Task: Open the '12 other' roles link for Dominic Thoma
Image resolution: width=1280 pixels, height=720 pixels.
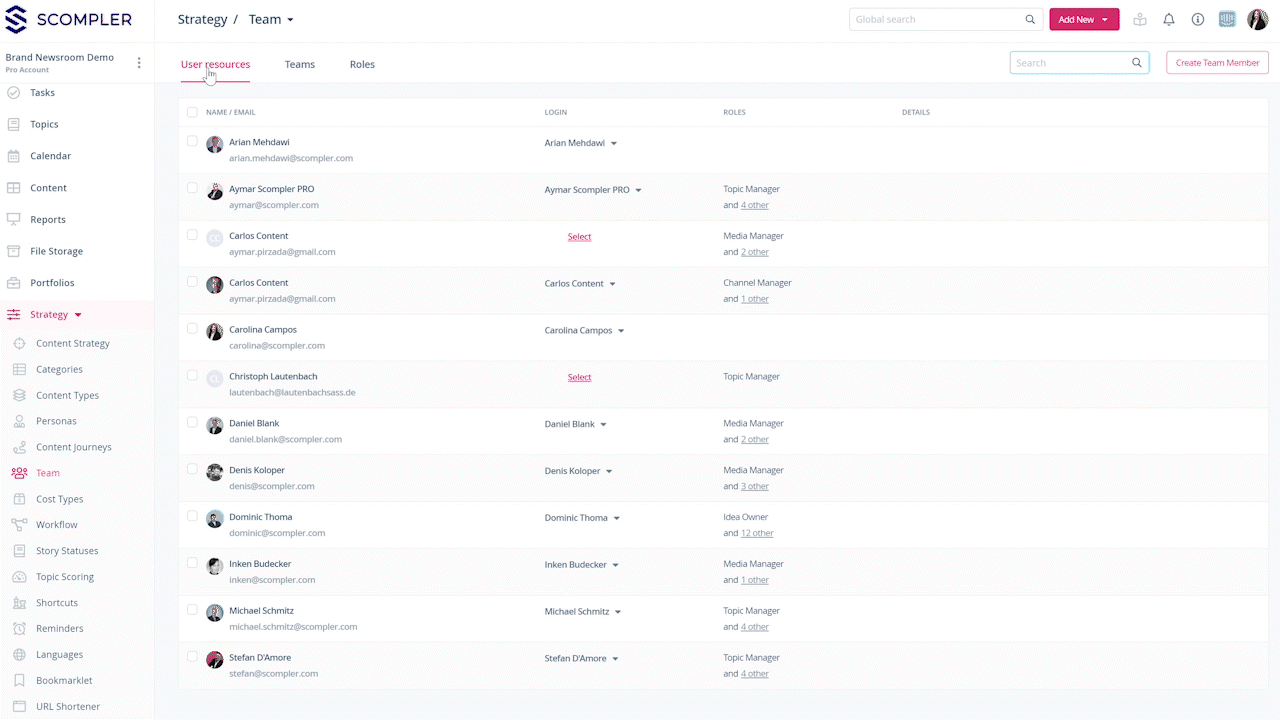Action: click(x=757, y=532)
